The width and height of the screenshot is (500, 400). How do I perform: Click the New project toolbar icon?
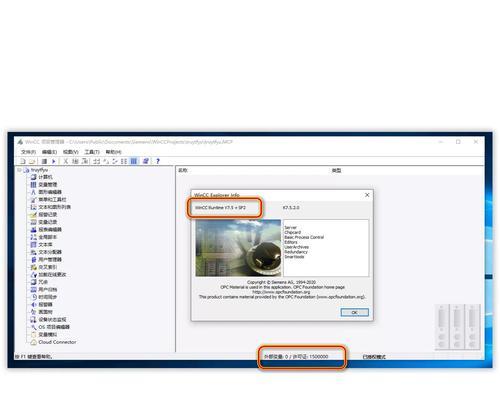coord(23,161)
